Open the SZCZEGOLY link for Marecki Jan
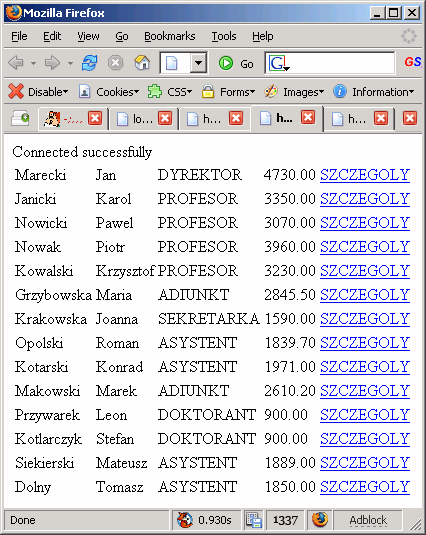This screenshot has width=426, height=535. click(x=365, y=175)
